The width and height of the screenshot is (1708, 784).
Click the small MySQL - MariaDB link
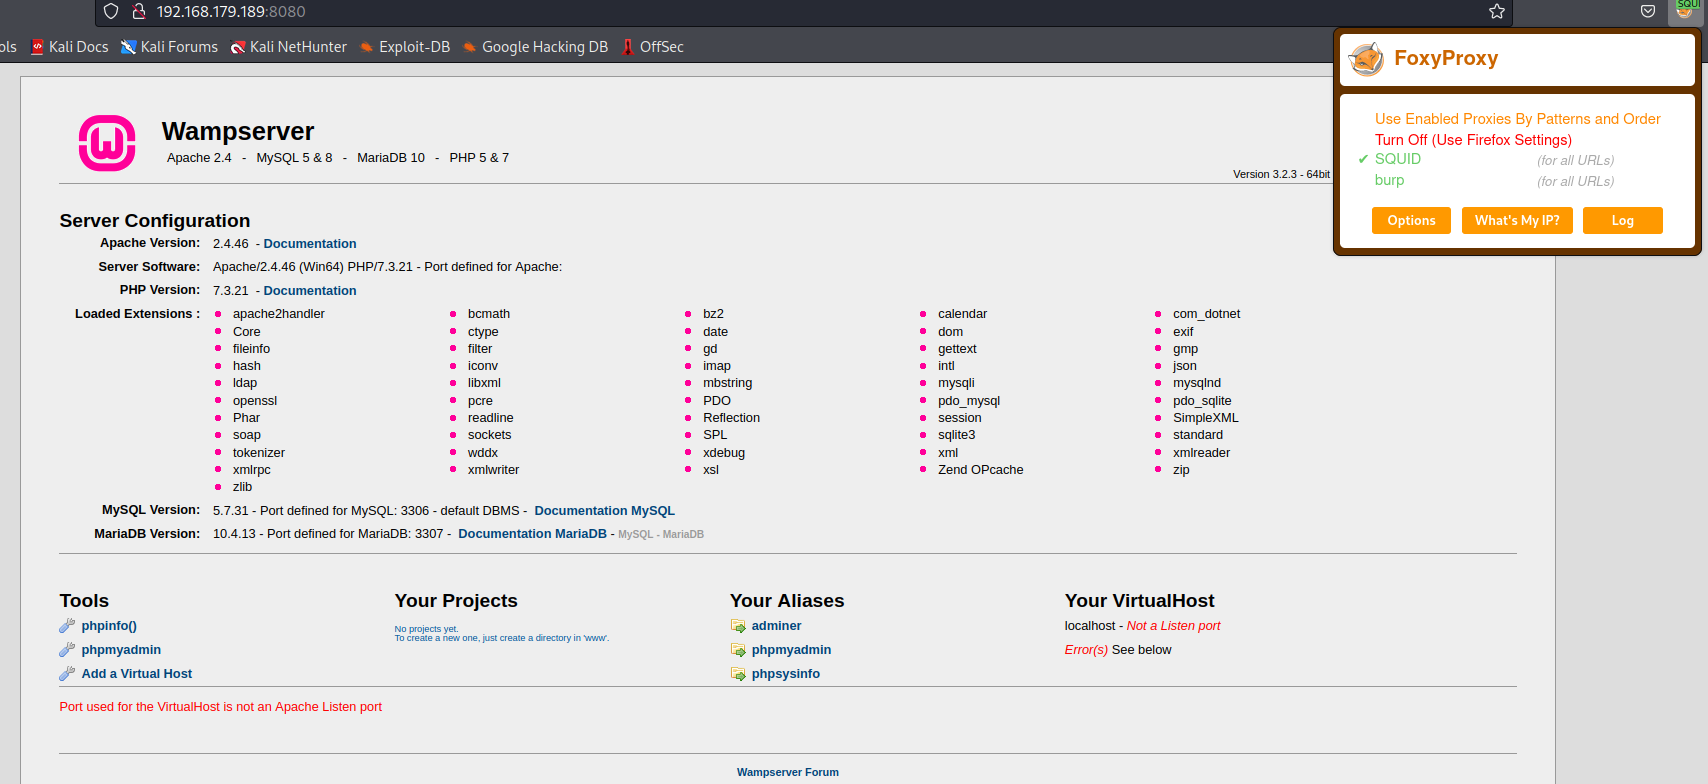661,535
